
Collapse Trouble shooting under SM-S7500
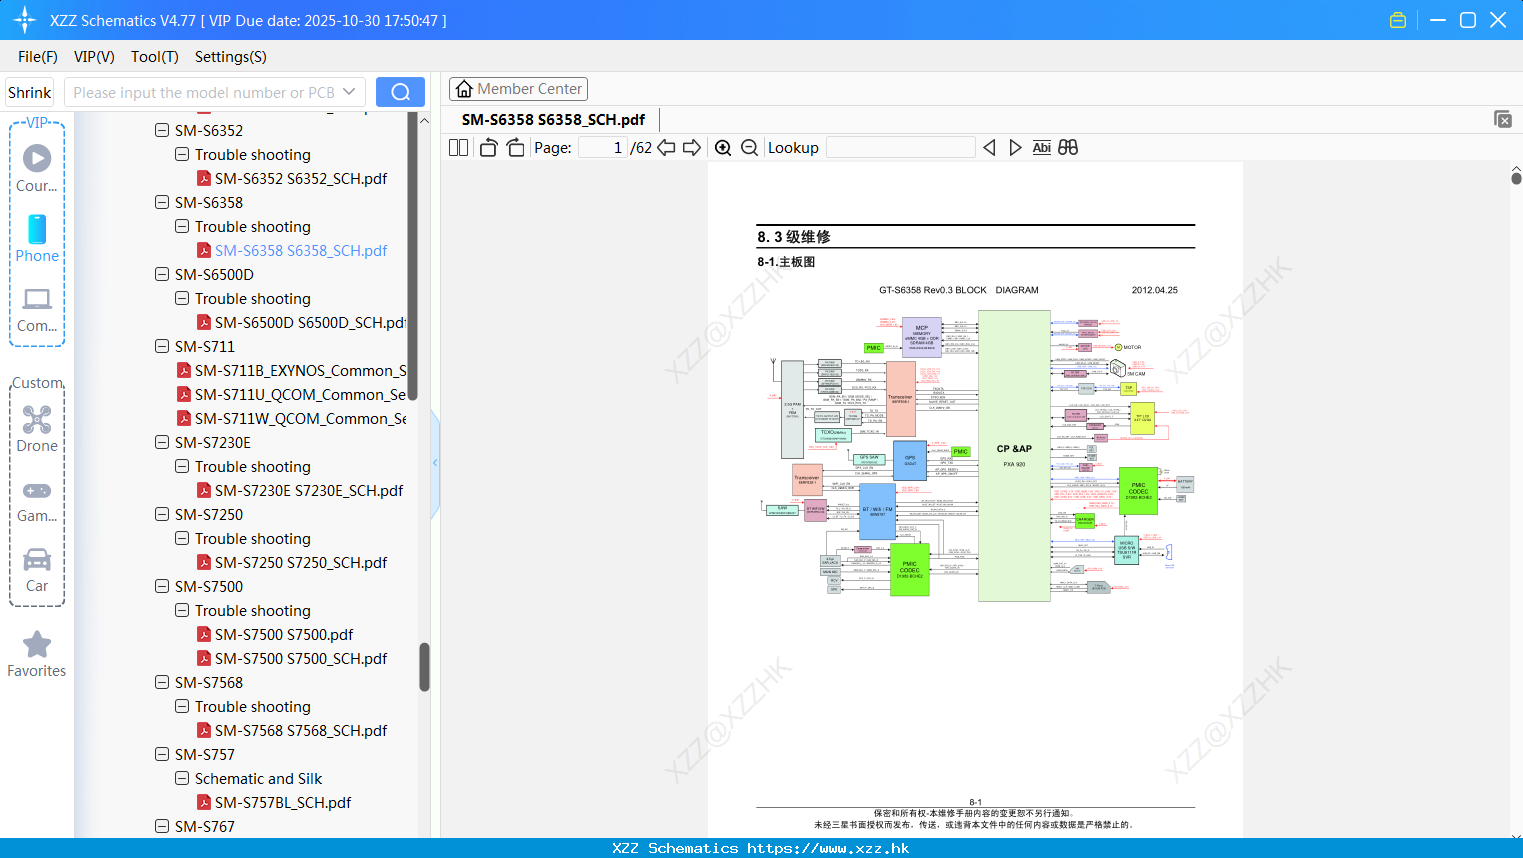182,610
